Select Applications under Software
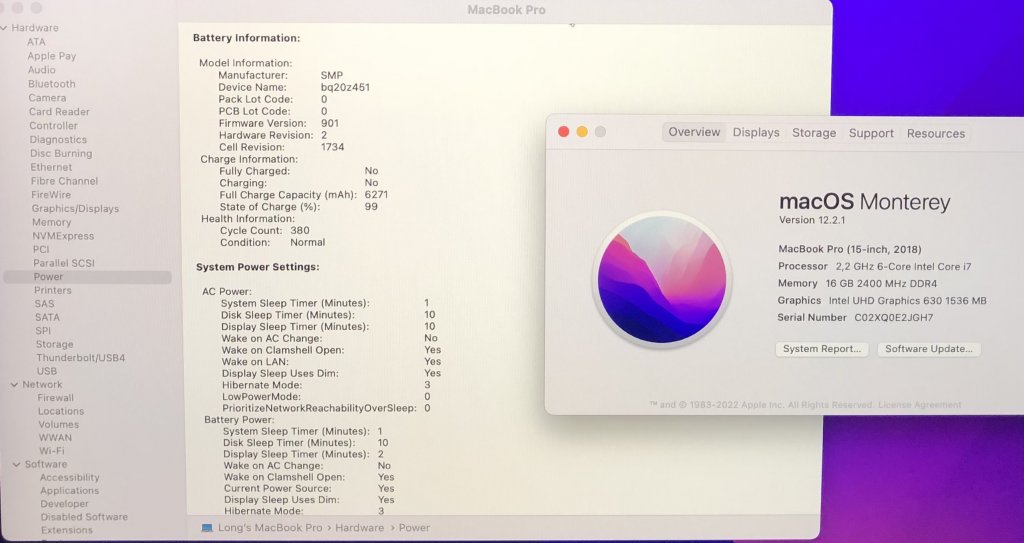Image resolution: width=1024 pixels, height=543 pixels. (69, 491)
